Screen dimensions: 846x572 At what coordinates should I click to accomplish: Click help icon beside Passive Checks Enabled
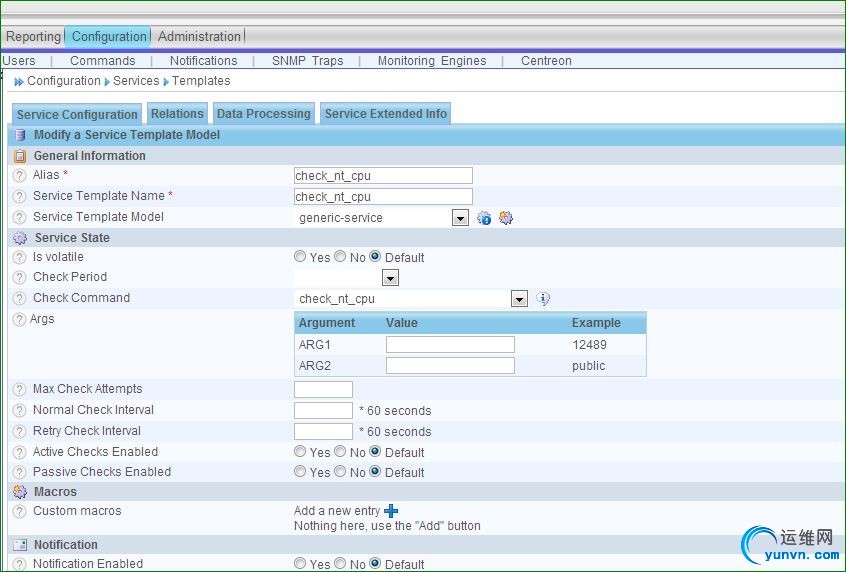19,473
